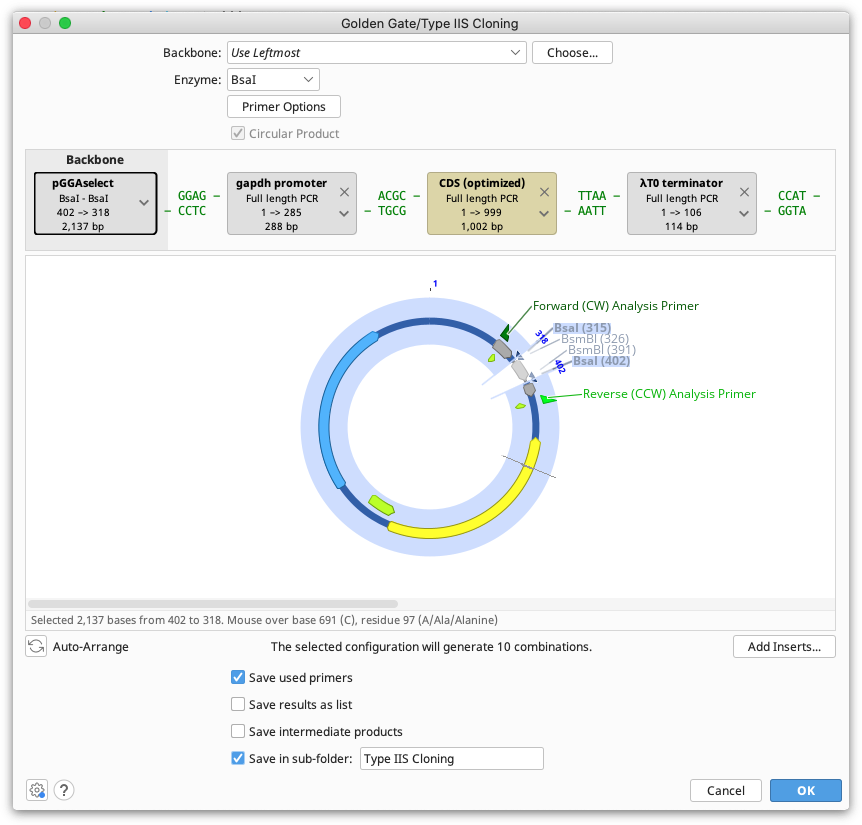
Task: Expand CDS (optimized) options chevron
Action: (x=544, y=213)
